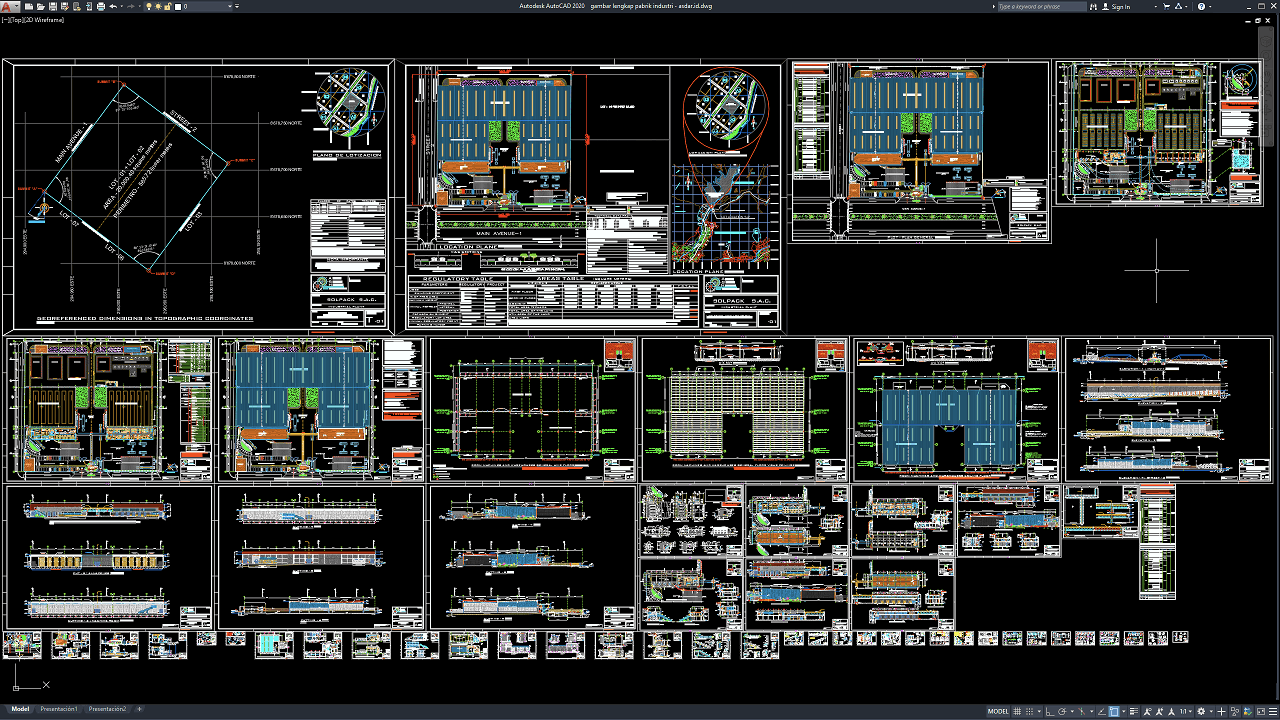Click the Save icon in Quick Access toolbar
The image size is (1280, 720).
tap(53, 6)
